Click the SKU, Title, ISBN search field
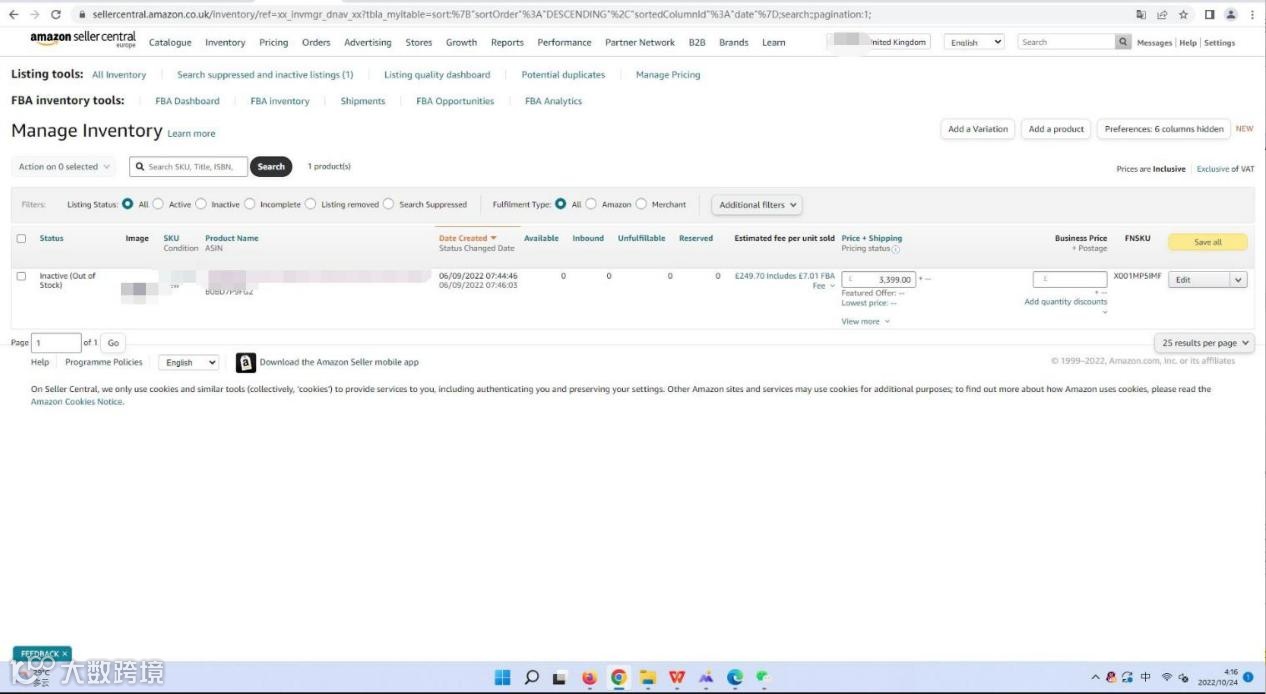Image resolution: width=1266 pixels, height=694 pixels. pos(188,167)
